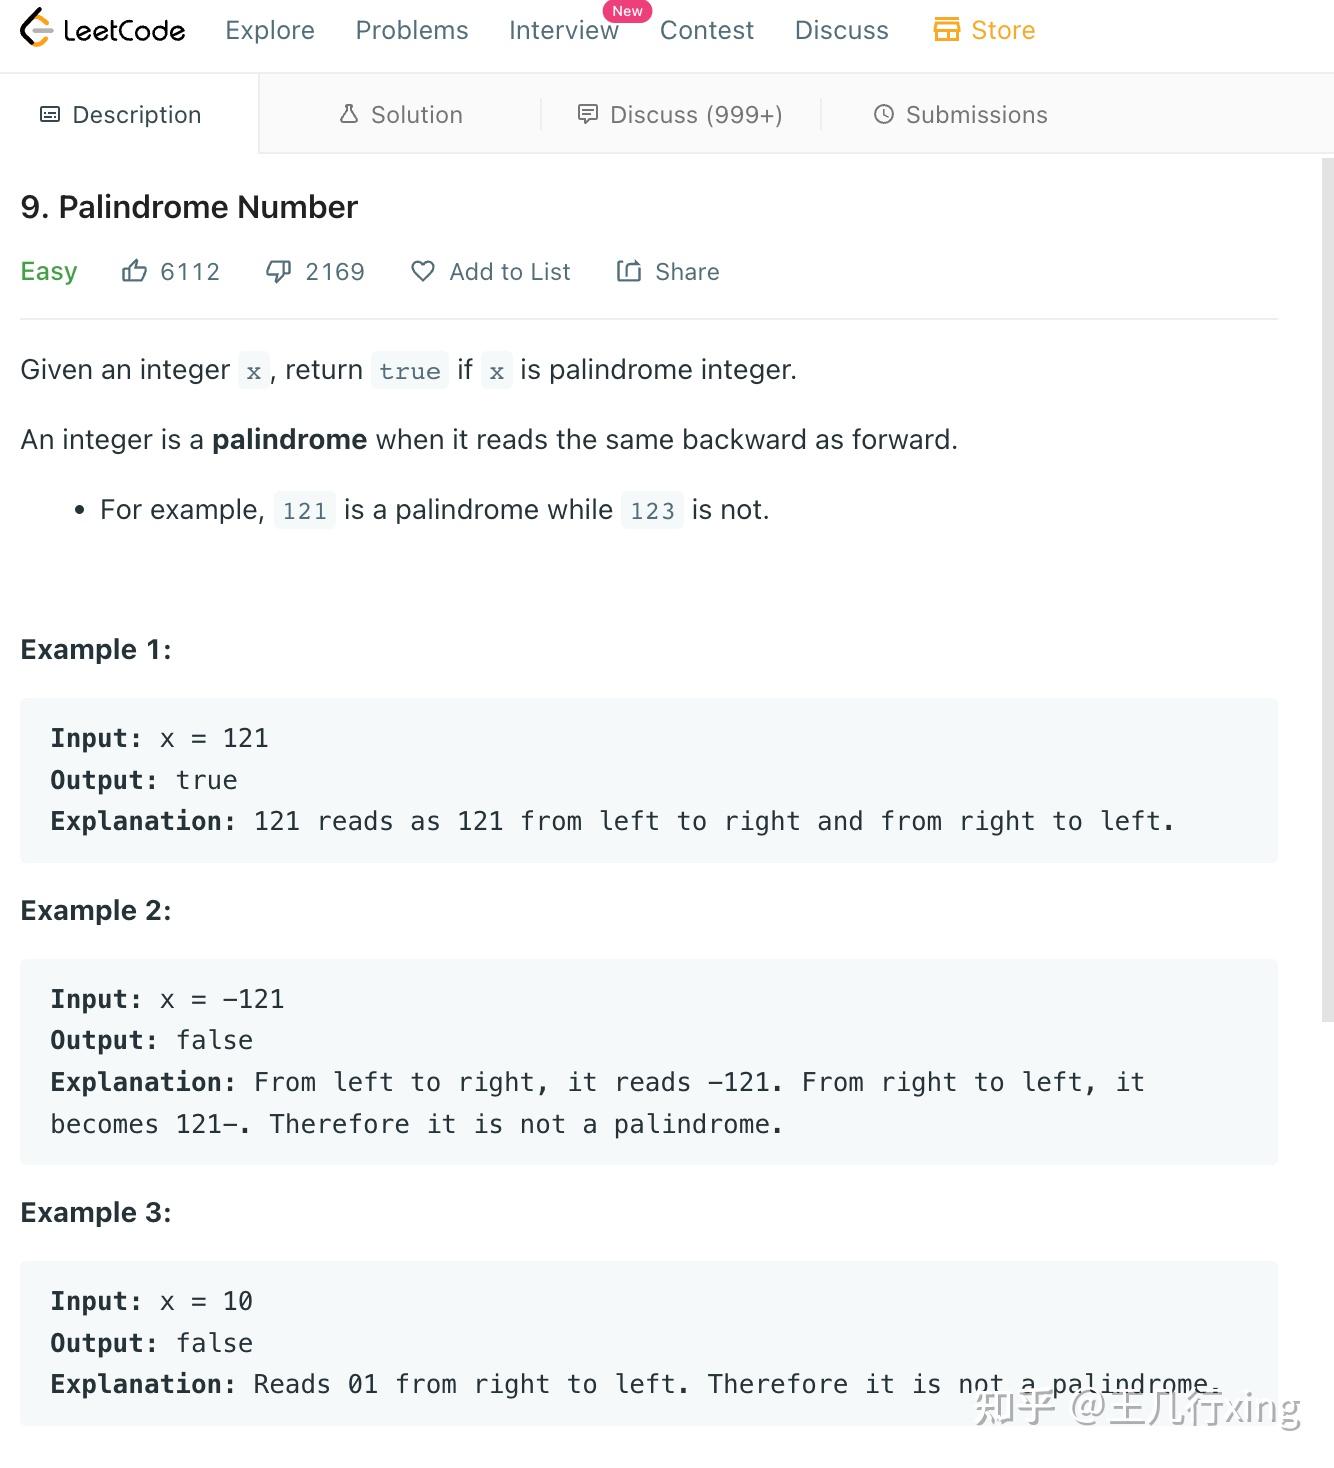Switch to the Solution tab
Viewport: 1334px width, 1468px height.
coord(401,114)
